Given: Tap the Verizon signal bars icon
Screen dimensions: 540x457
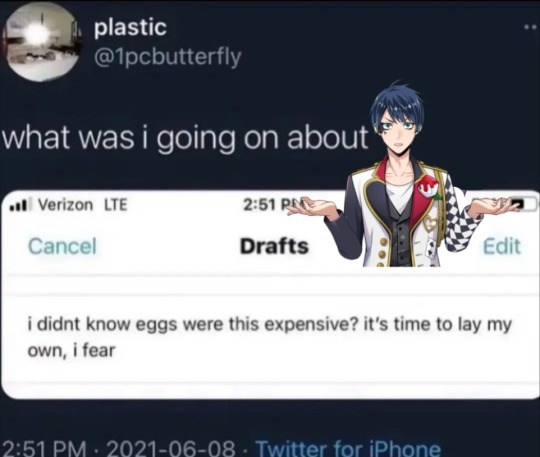Looking at the screenshot, I should tap(21, 205).
